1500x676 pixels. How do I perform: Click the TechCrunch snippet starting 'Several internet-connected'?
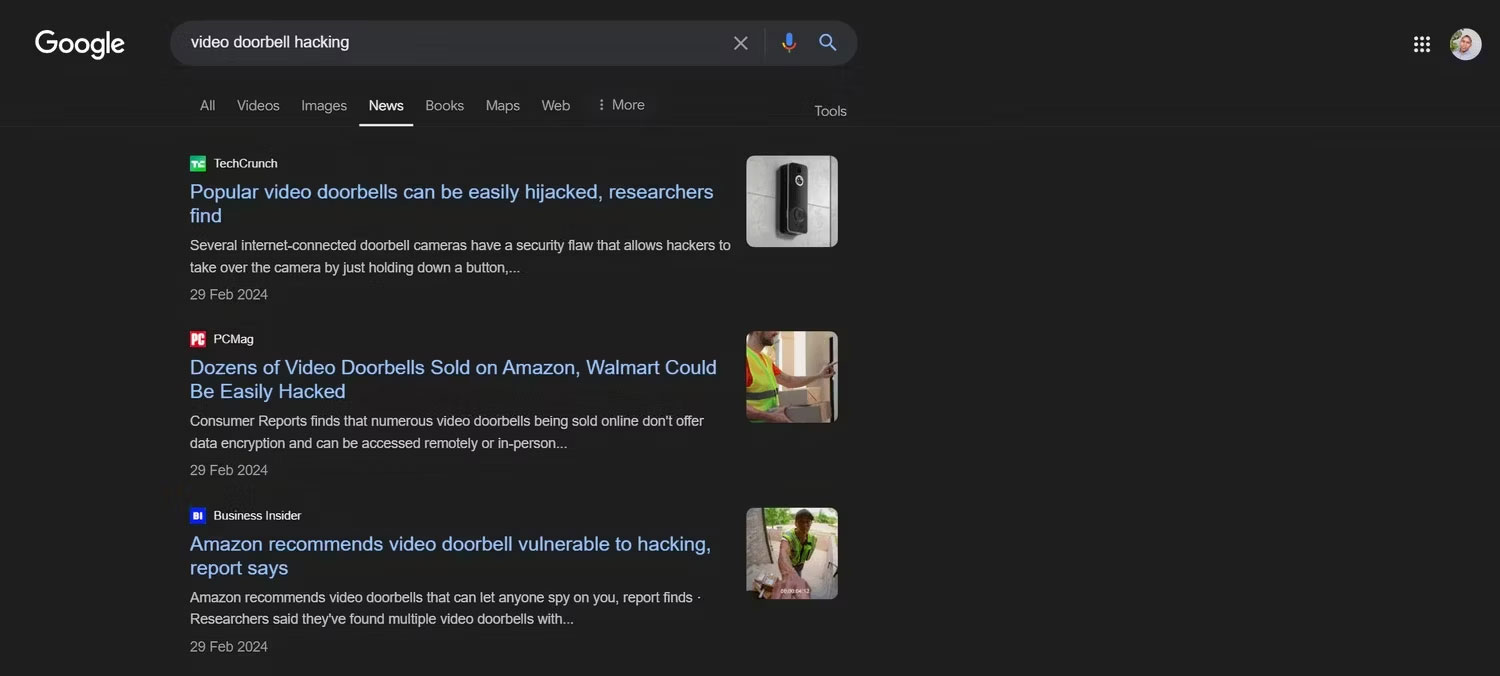(x=460, y=256)
